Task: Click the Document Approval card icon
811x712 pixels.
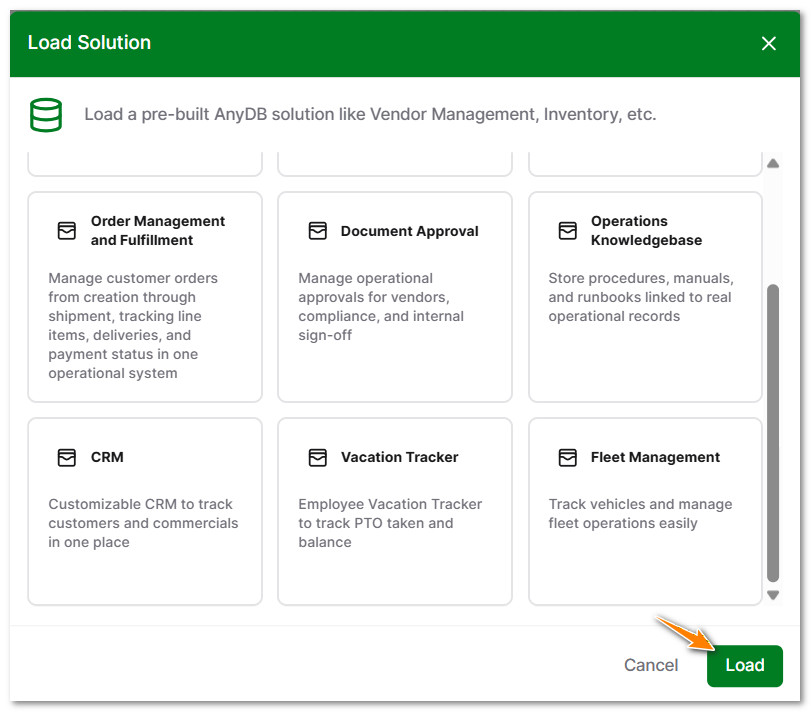Action: coord(316,230)
